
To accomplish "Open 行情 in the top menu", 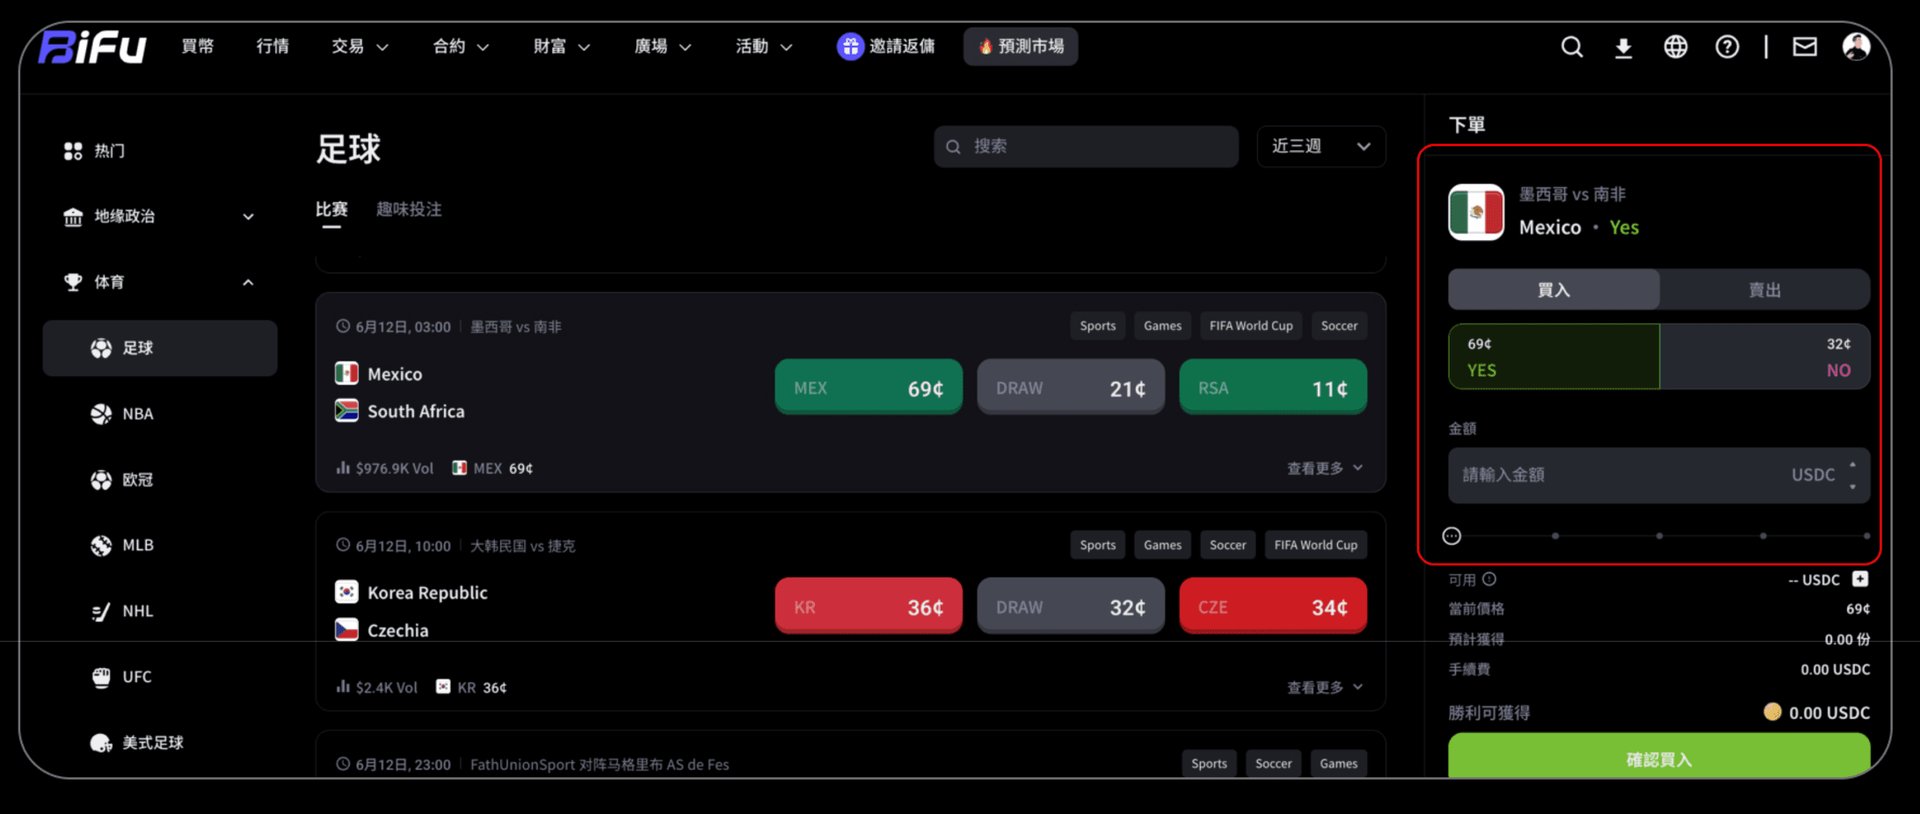I will coord(273,46).
